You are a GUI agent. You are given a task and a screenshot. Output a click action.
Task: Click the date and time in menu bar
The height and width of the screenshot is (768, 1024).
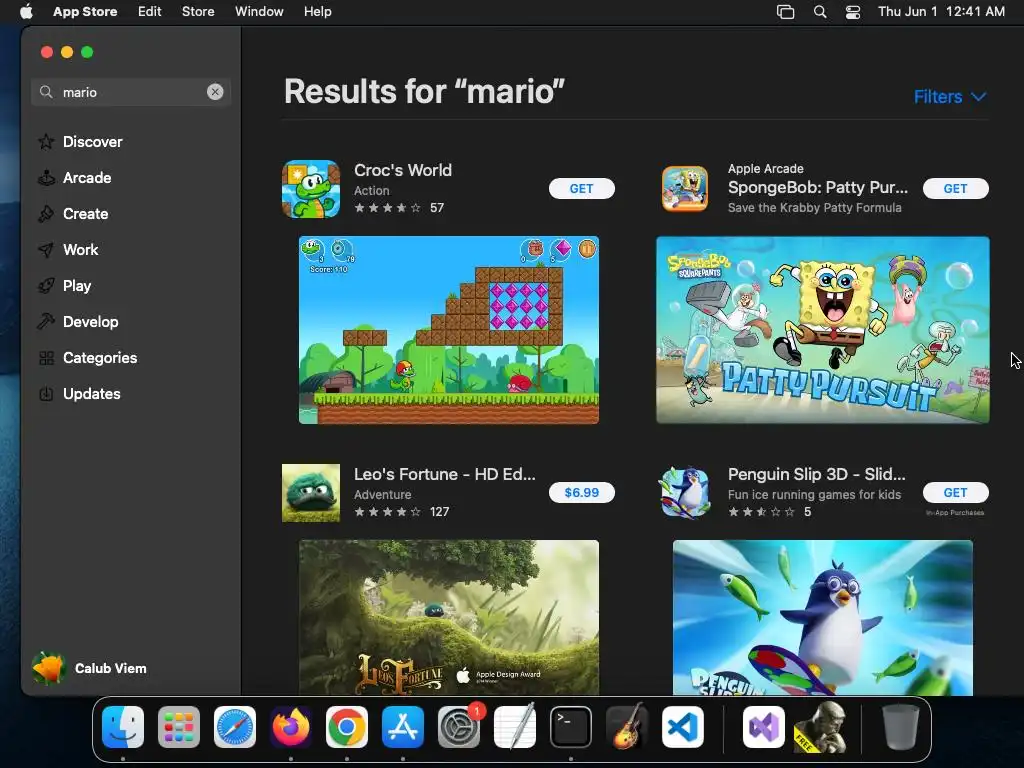(941, 12)
